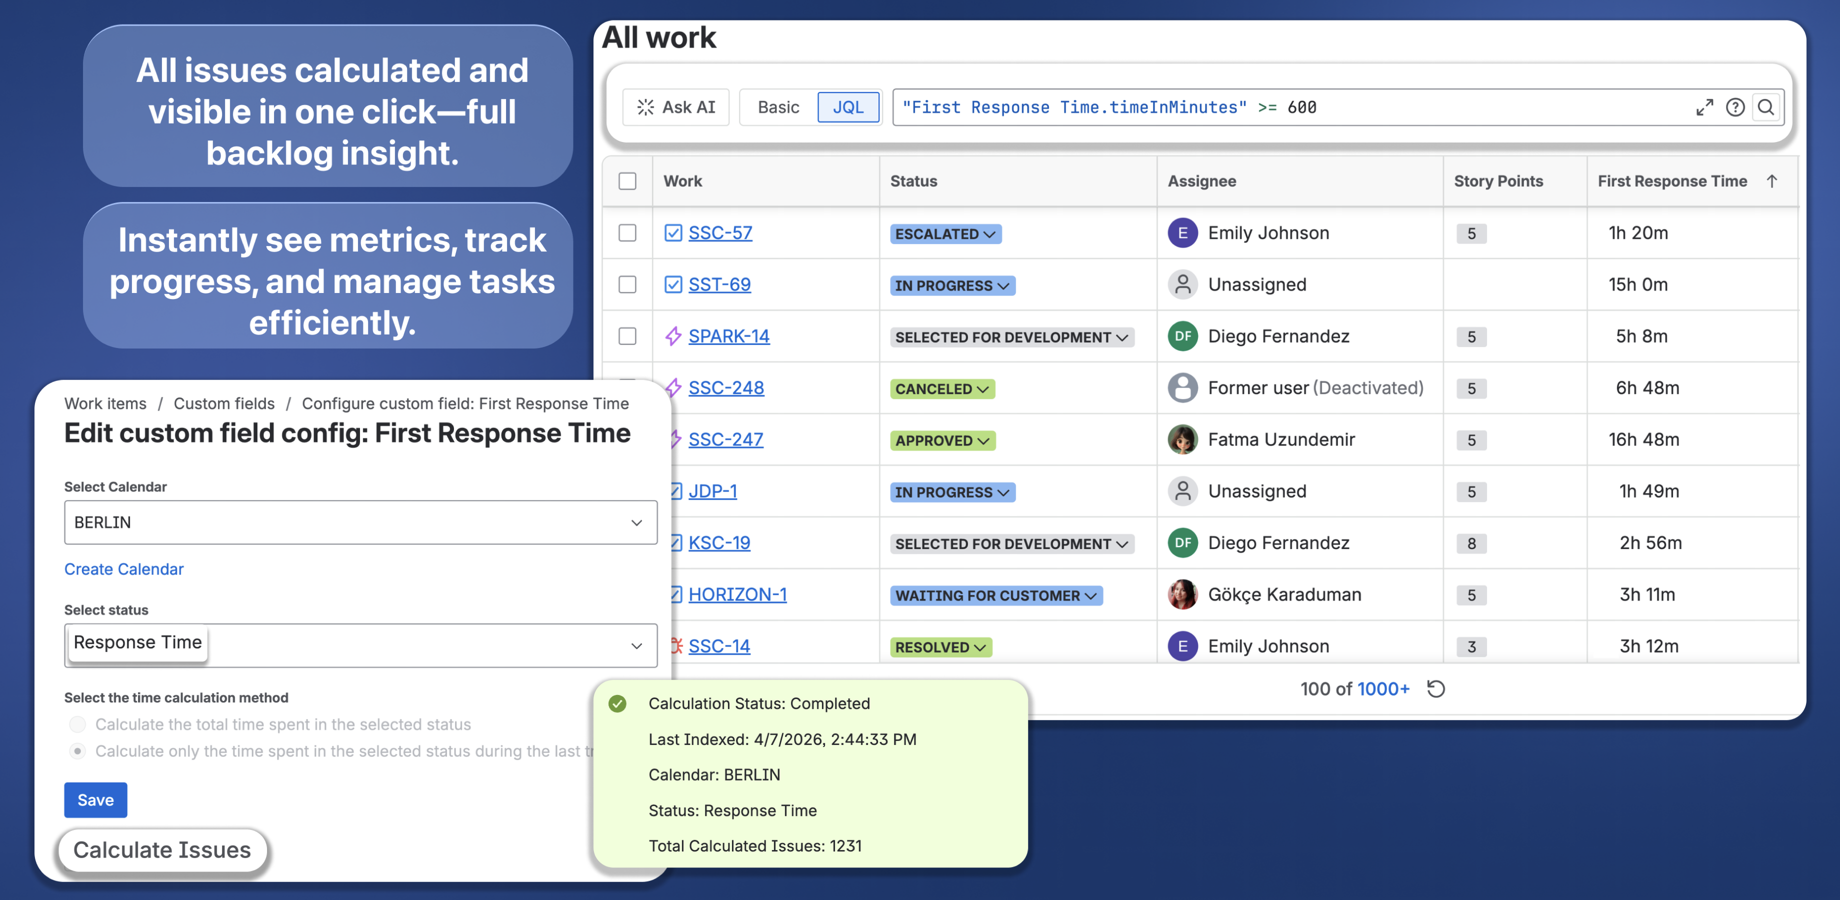Click the spark work-type icon beside SPARK-14
This screenshot has height=900, width=1840.
pyautogui.click(x=671, y=336)
